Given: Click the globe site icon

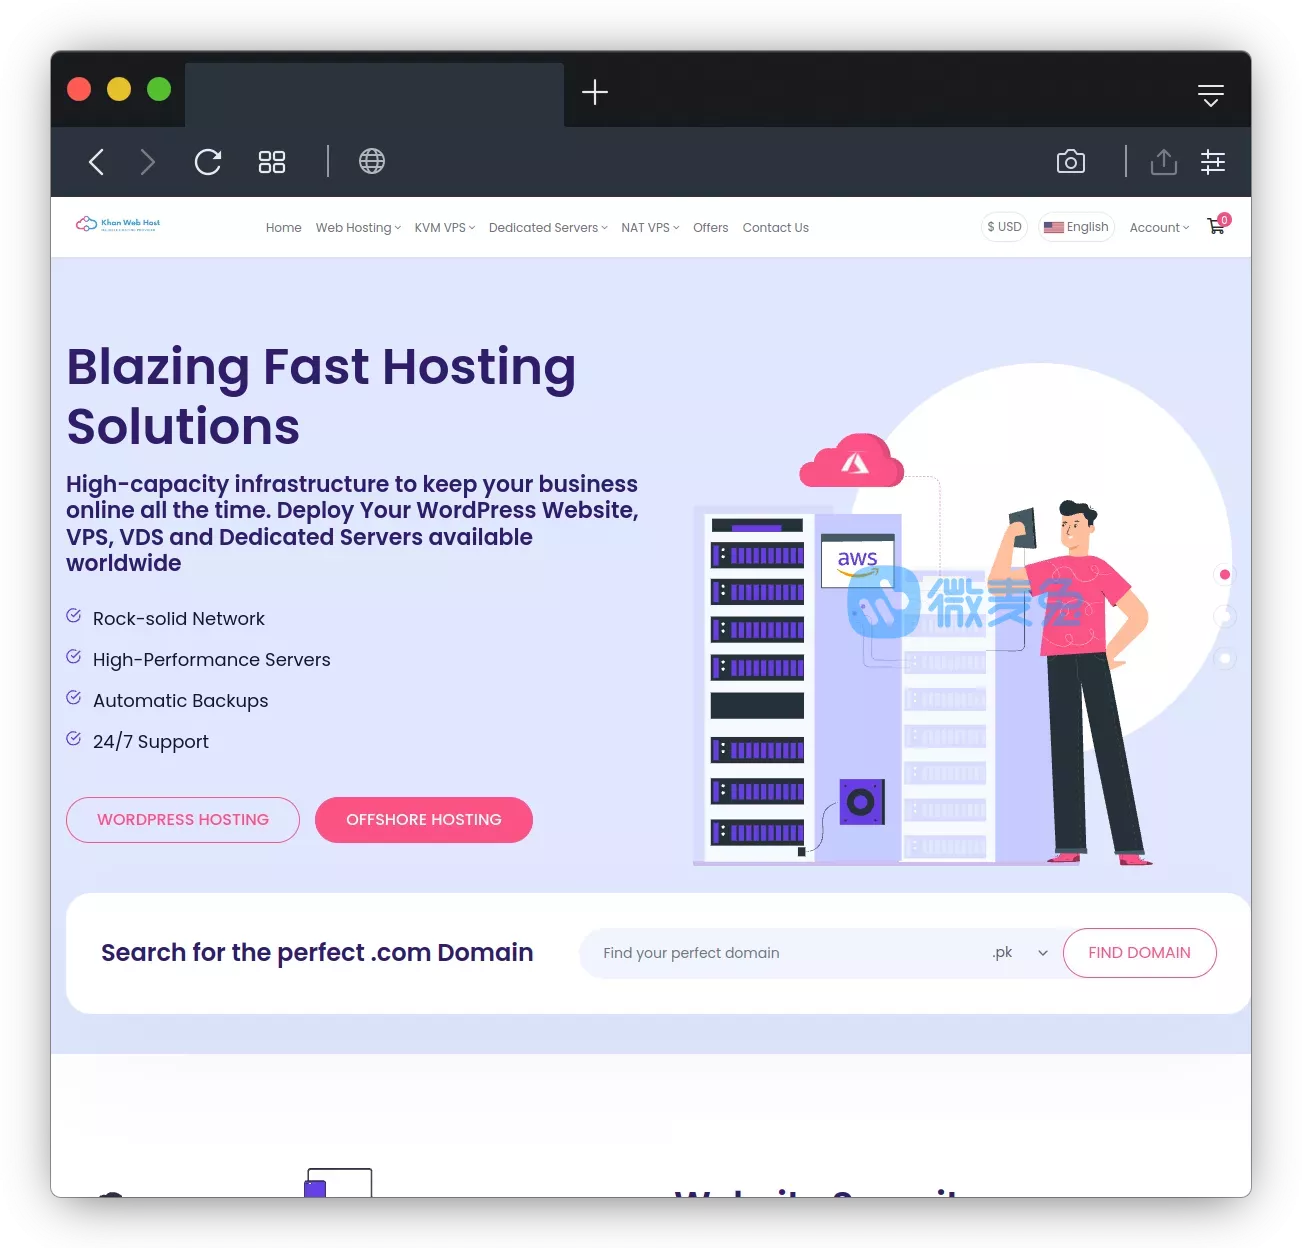Looking at the screenshot, I should 372,161.
